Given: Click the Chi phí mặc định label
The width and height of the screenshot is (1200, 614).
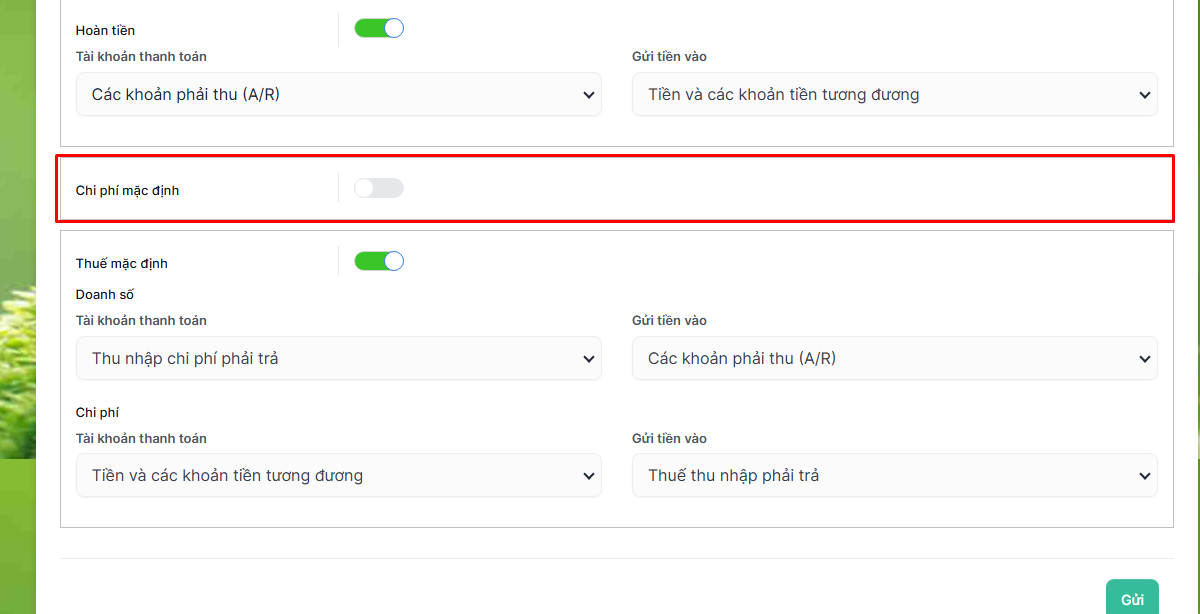Looking at the screenshot, I should [x=127, y=190].
